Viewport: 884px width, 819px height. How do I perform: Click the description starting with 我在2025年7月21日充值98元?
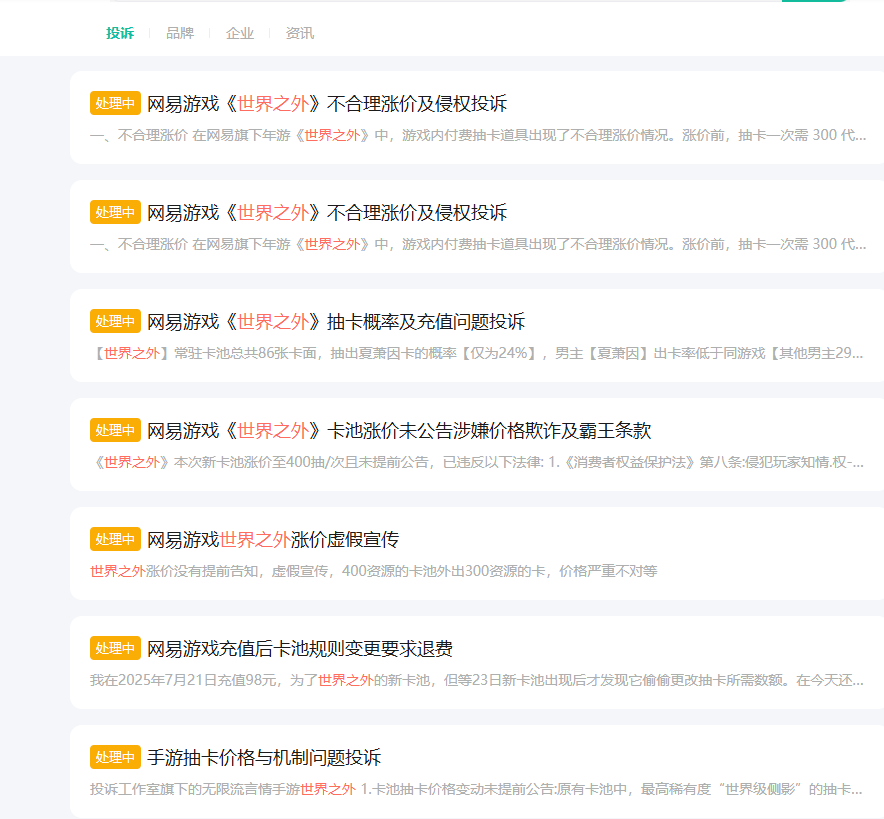pos(476,680)
